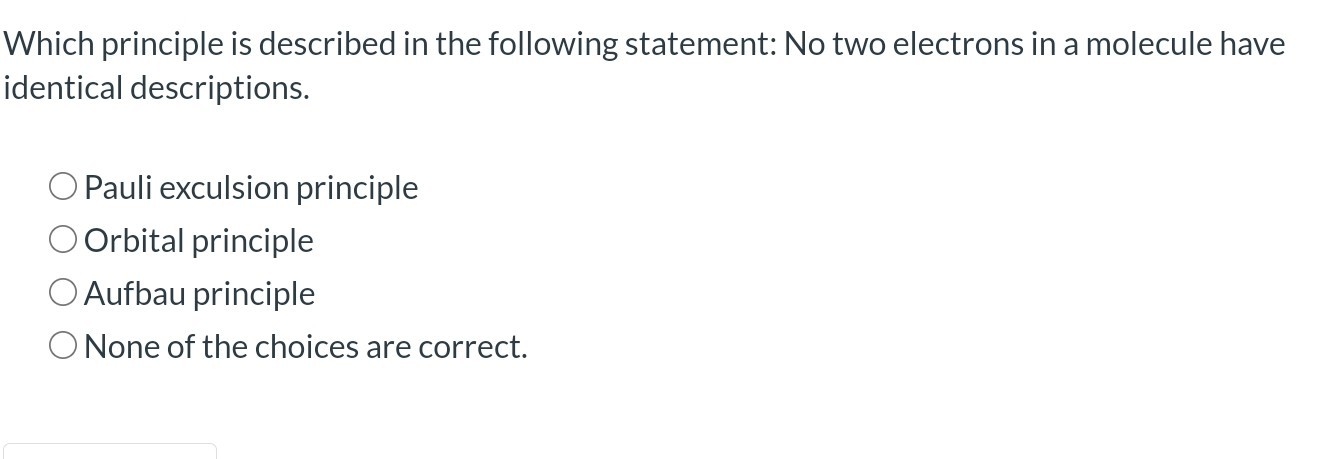
Task: Click the 'Pauli exculsion principle' answer label
Action: (251, 188)
